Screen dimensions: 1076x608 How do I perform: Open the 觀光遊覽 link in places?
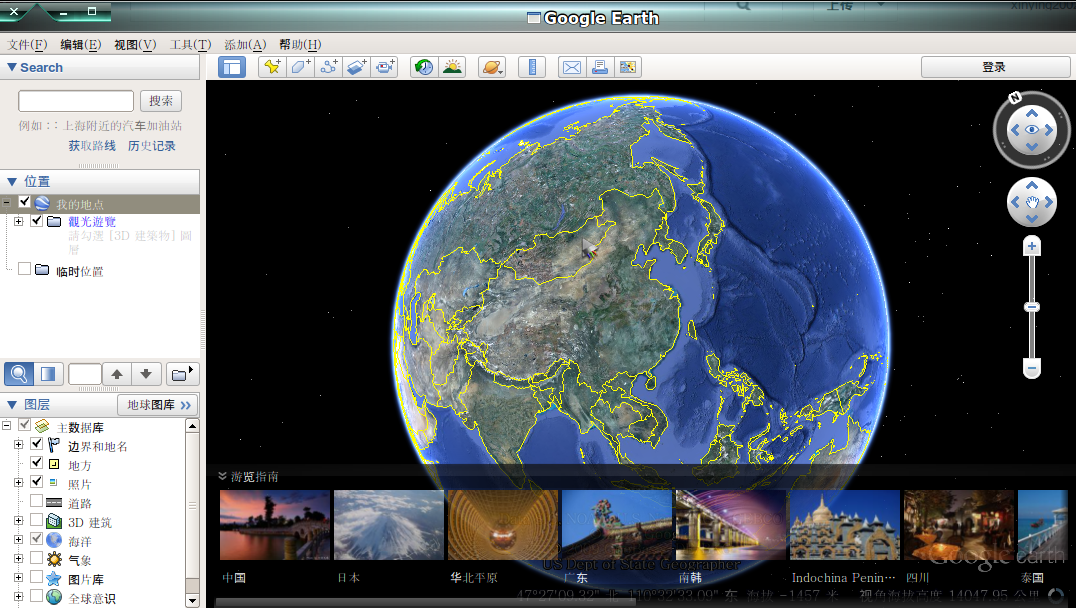click(92, 222)
